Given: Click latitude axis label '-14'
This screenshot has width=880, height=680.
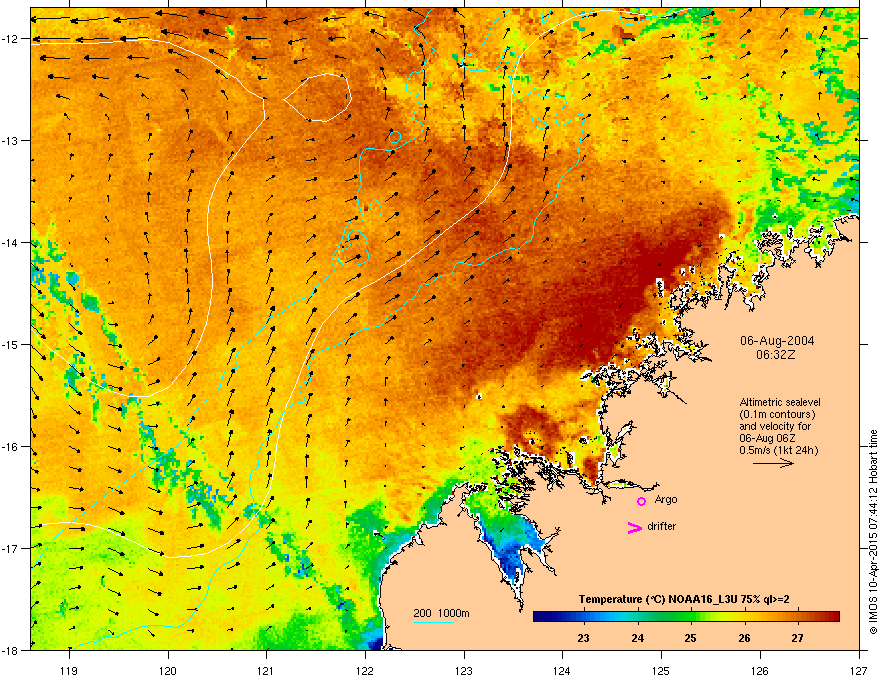Looking at the screenshot, I should pyautogui.click(x=11, y=242).
